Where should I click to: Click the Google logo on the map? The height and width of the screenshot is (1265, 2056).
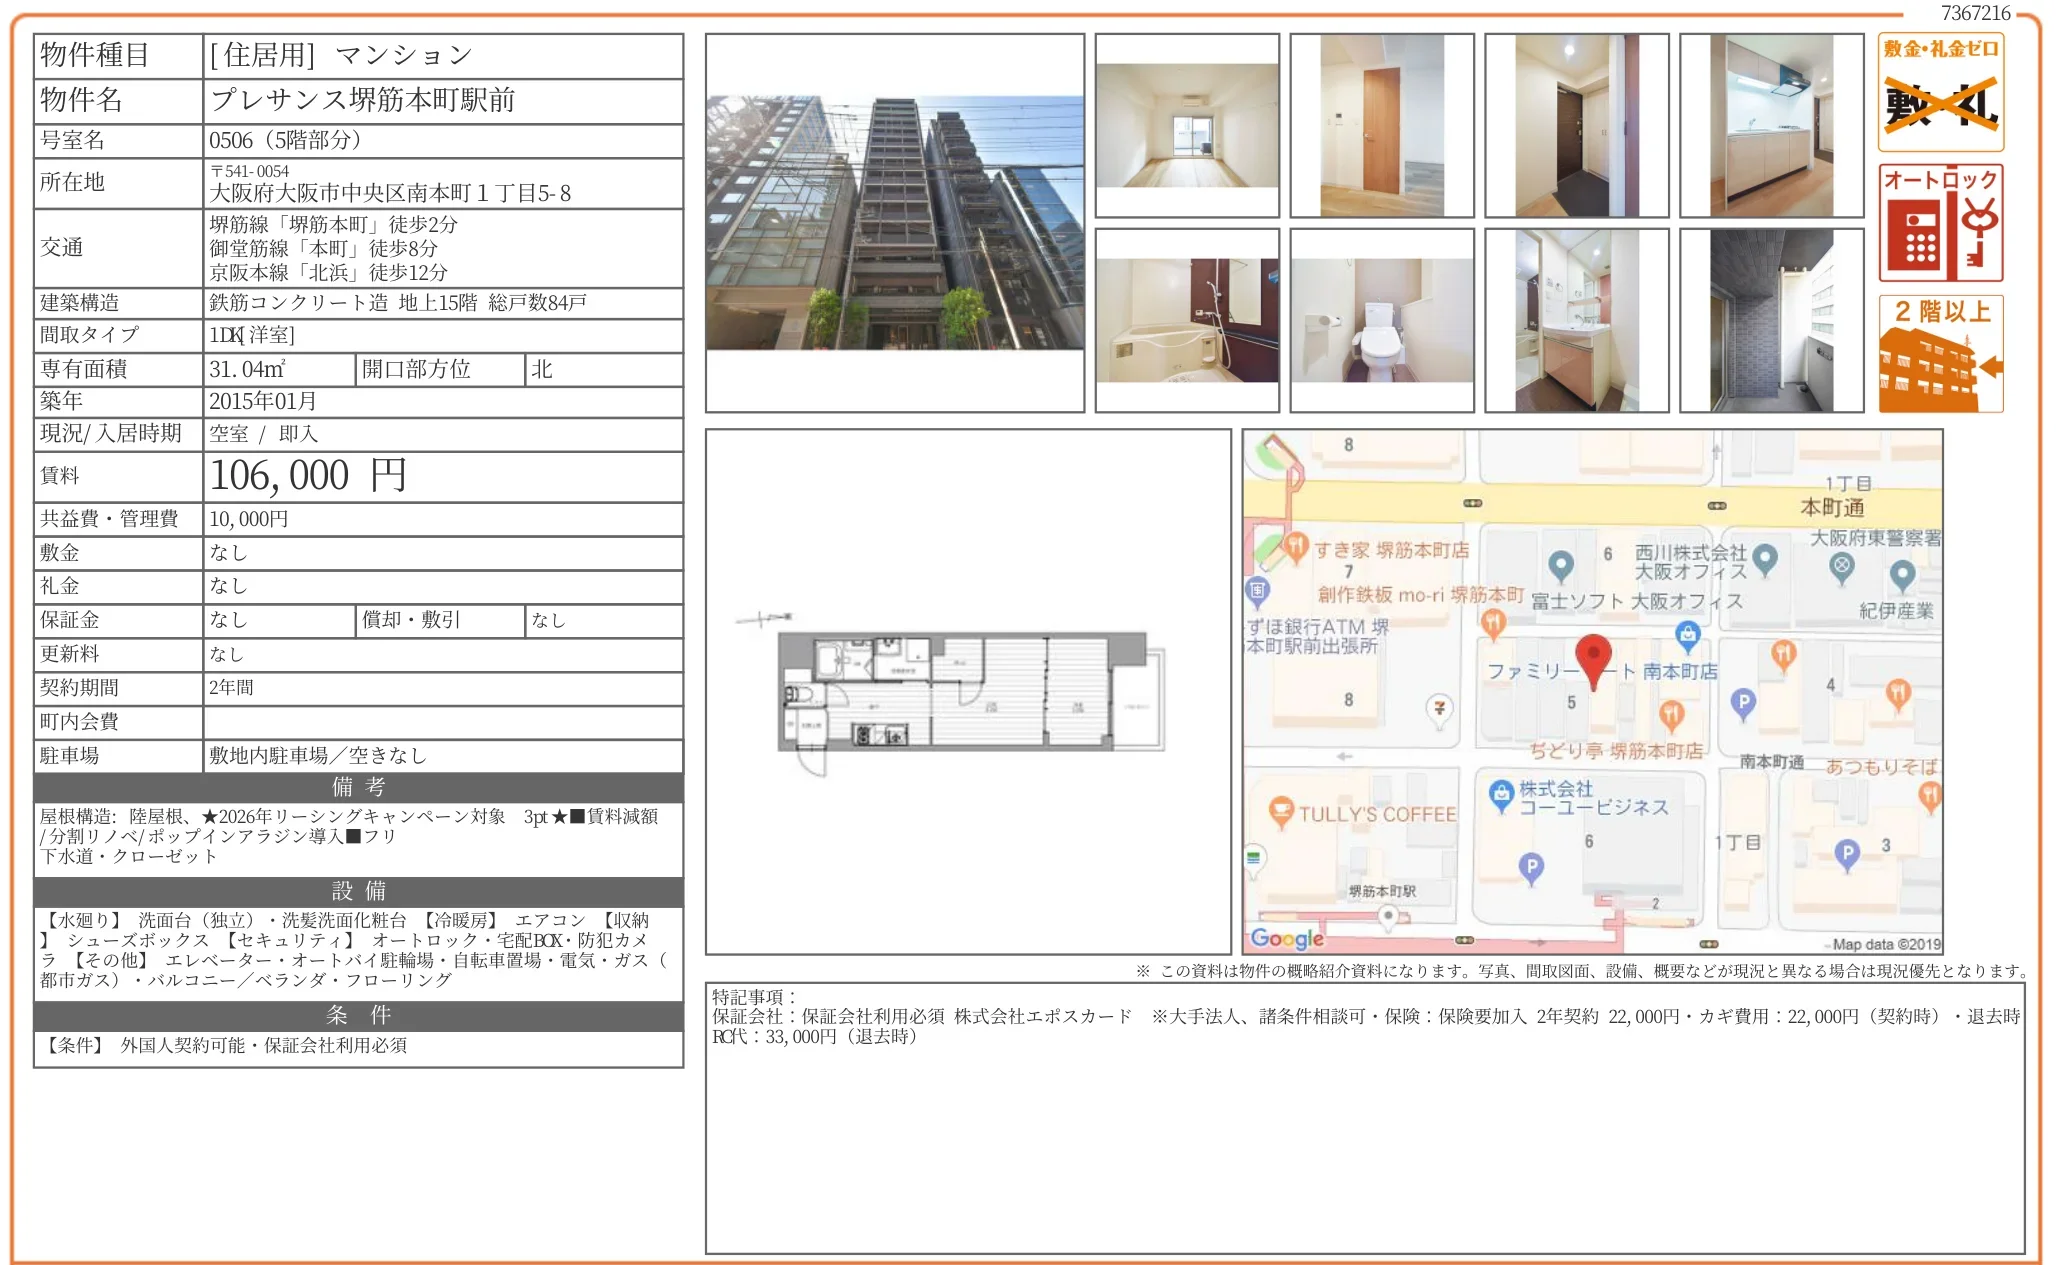click(x=1285, y=938)
